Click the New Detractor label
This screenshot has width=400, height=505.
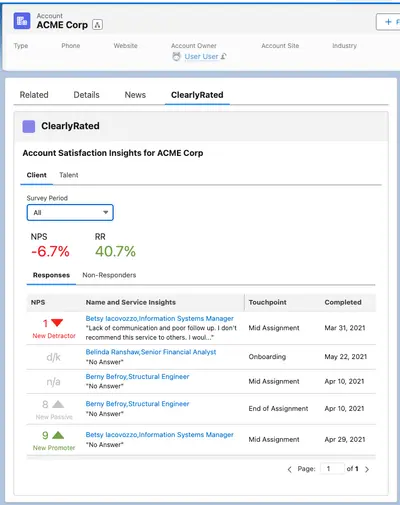tap(54, 336)
